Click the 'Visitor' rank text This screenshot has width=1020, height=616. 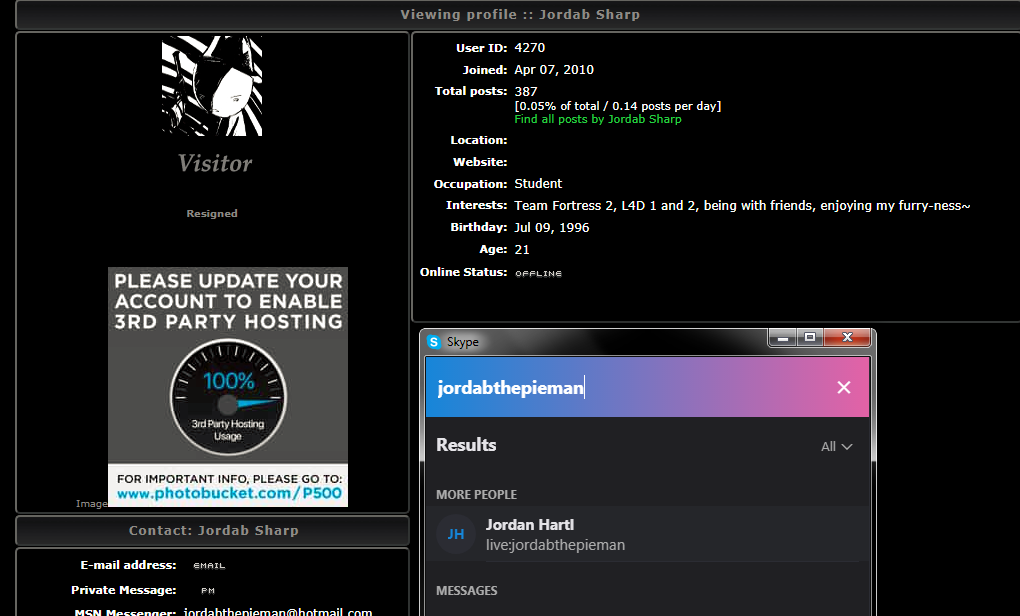pos(215,163)
